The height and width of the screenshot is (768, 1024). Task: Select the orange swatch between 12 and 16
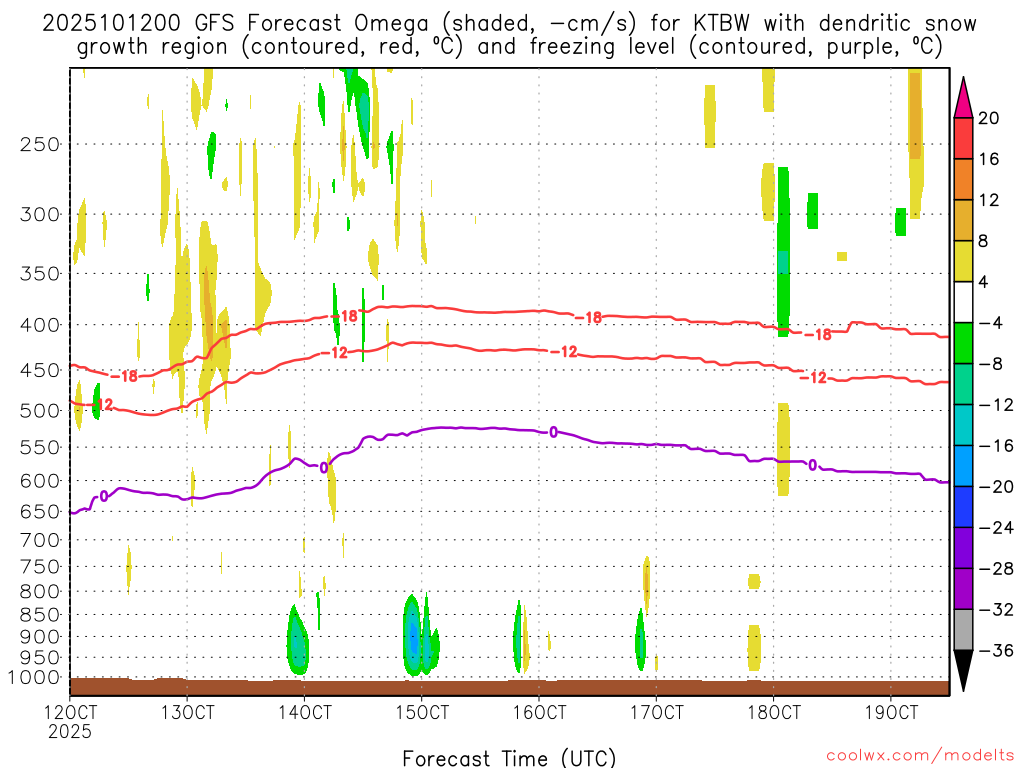click(963, 180)
